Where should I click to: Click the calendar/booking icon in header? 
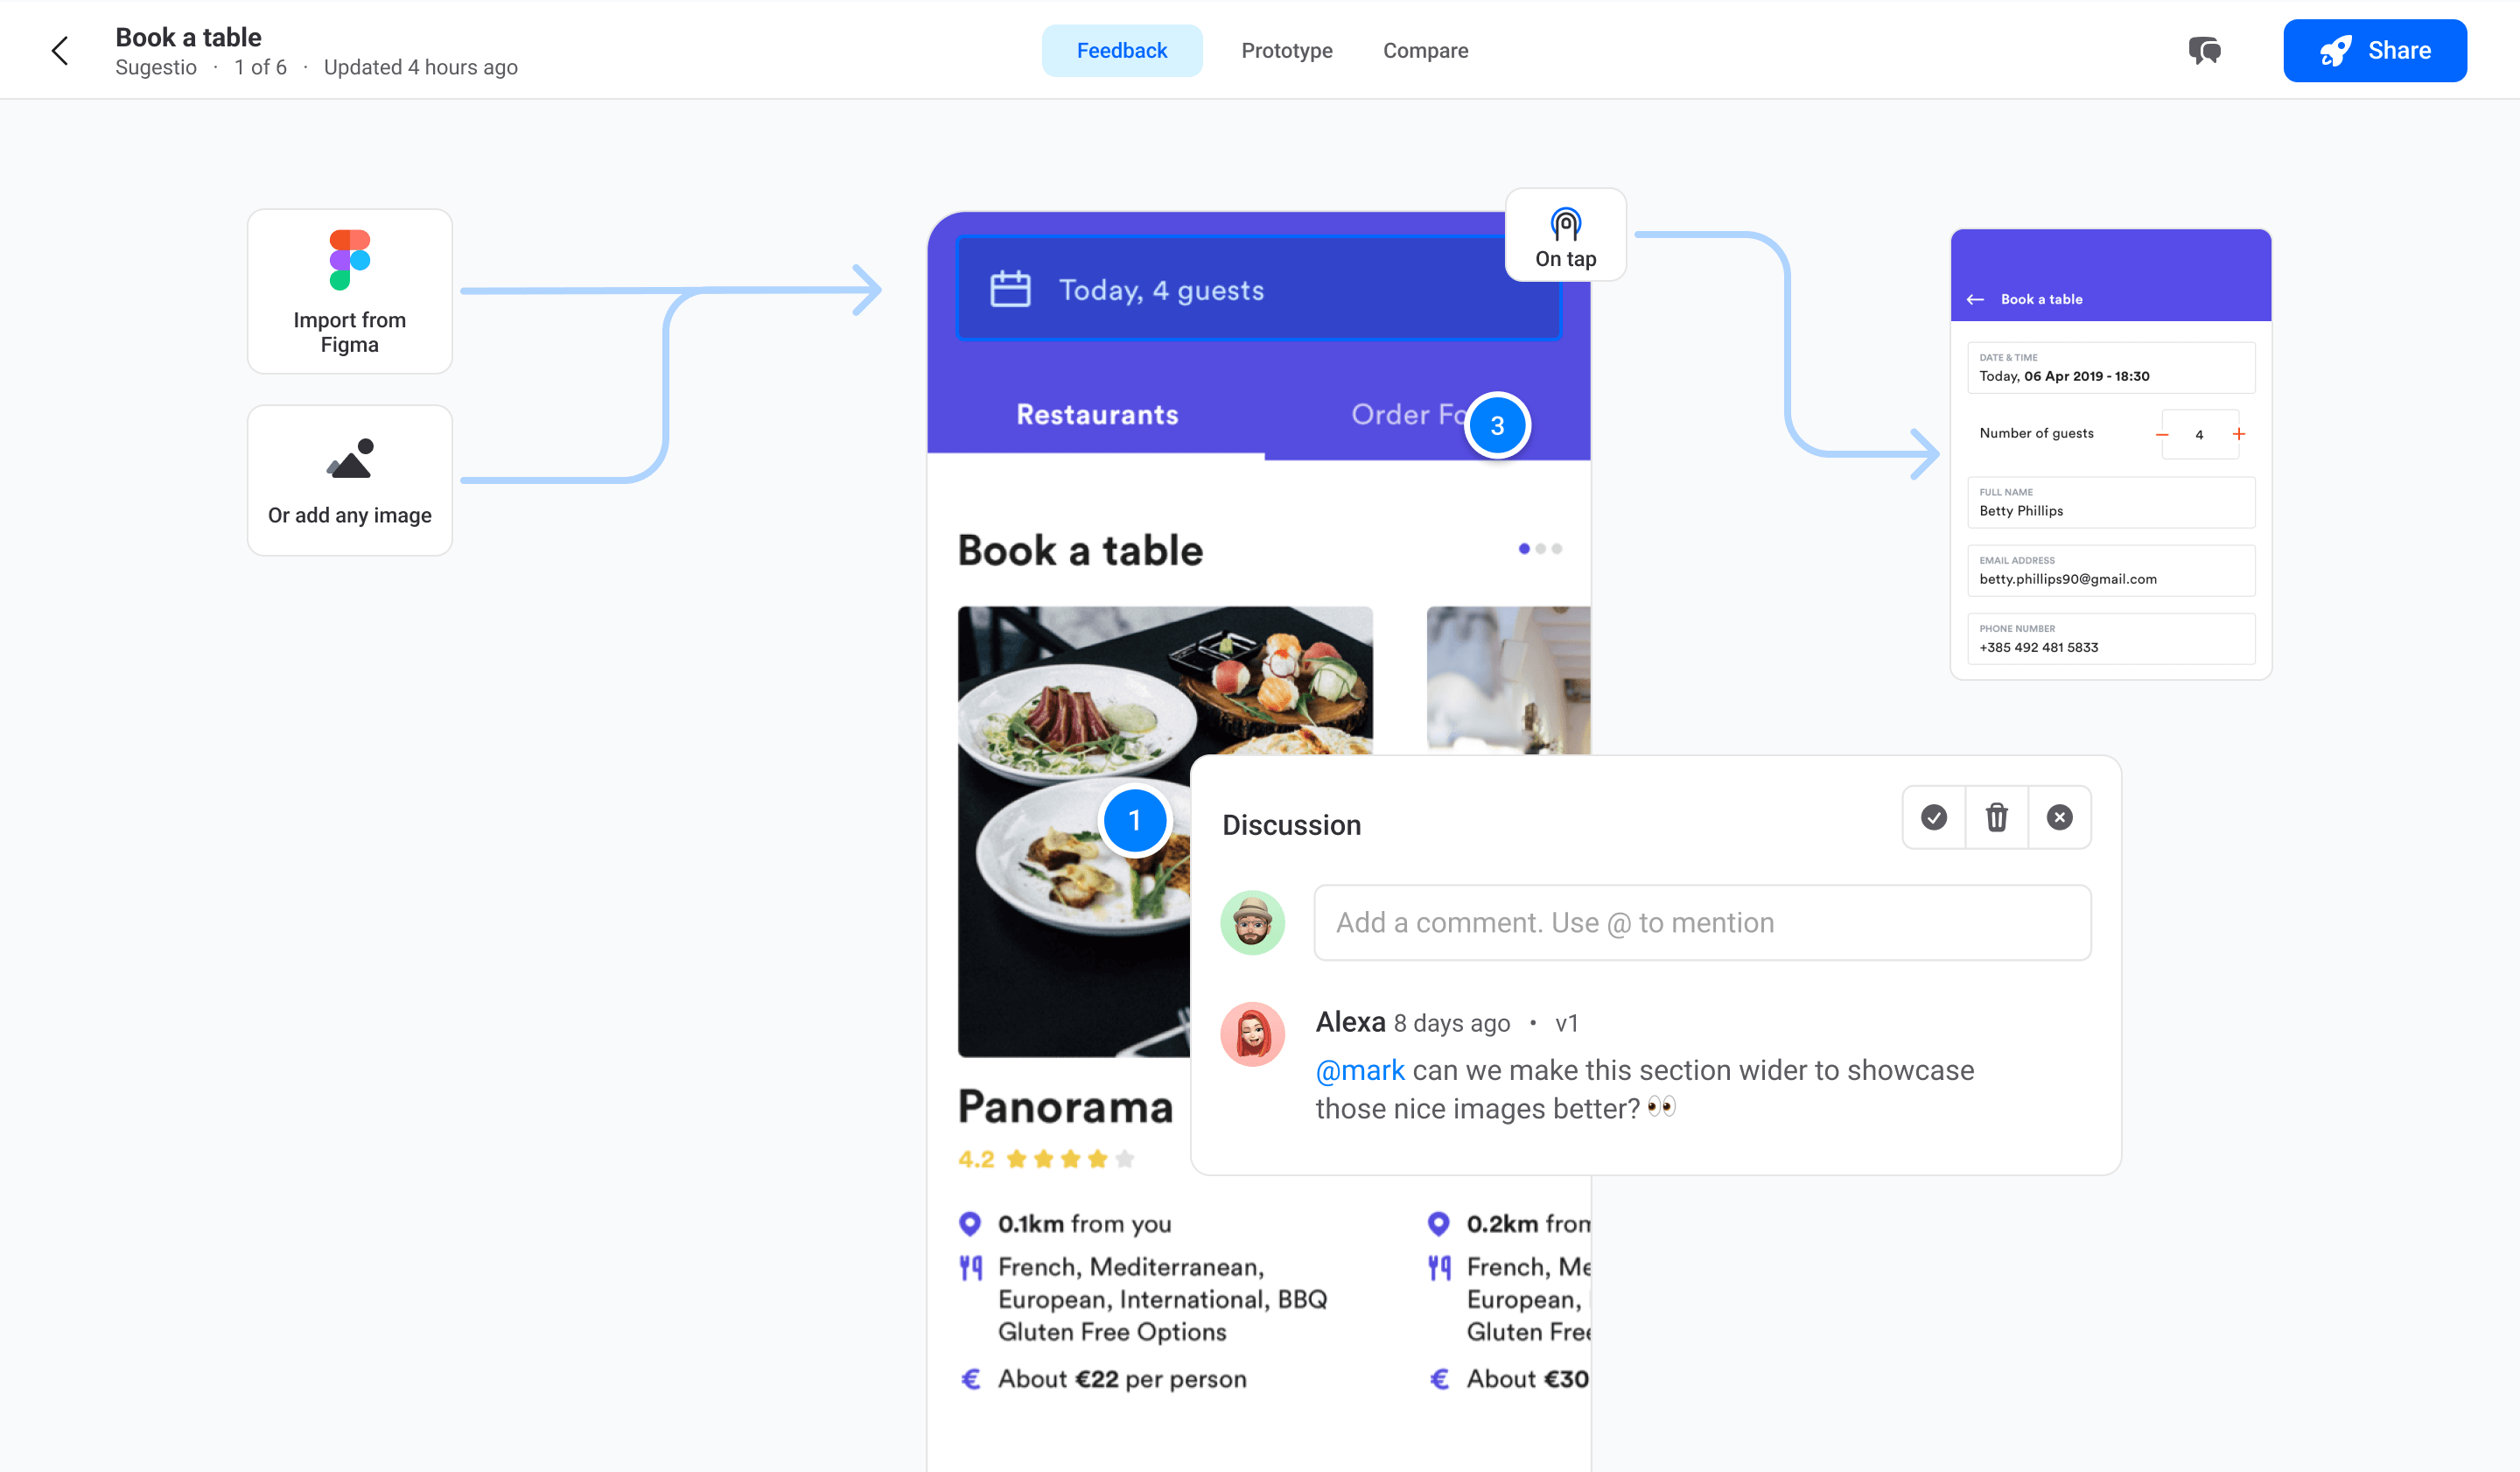pyautogui.click(x=1011, y=291)
